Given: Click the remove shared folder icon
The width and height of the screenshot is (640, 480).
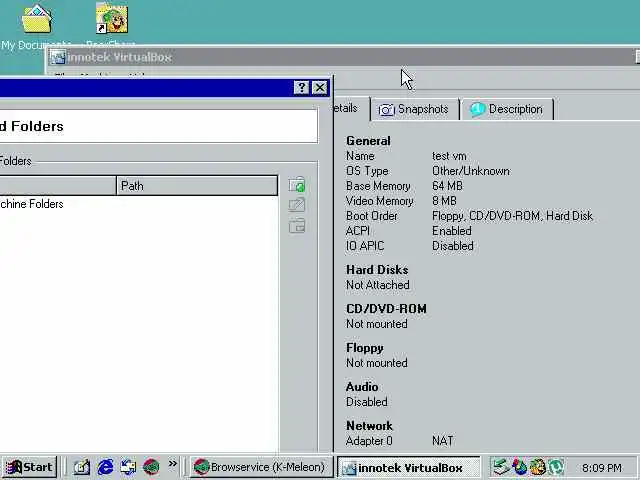Looking at the screenshot, I should [x=297, y=225].
